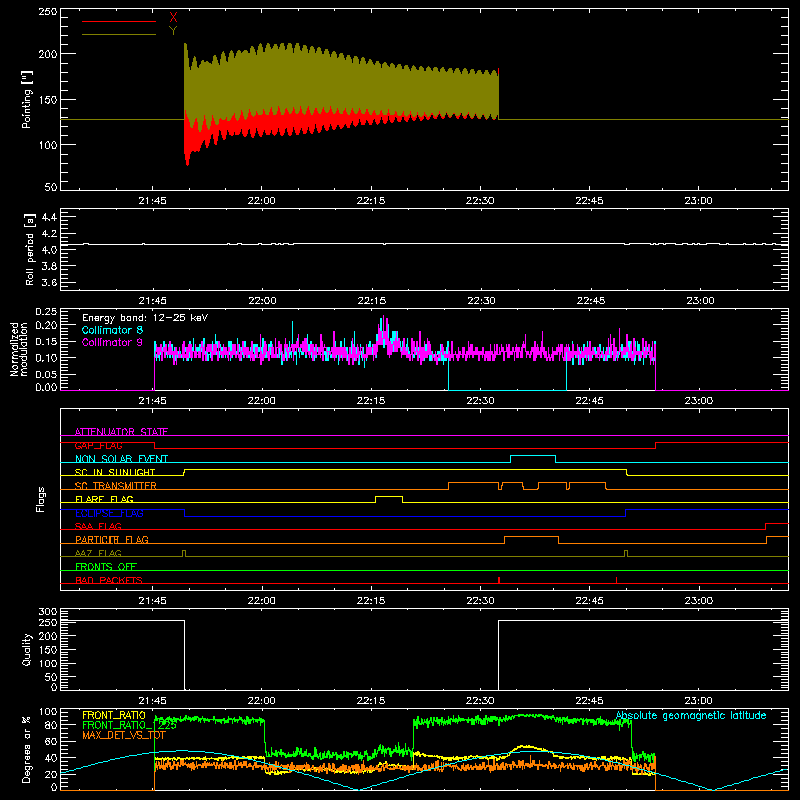This screenshot has width=800, height=800.
Task: Click the first raised PARTICLE_FLAG pulse near 22:35
Action: (531, 537)
